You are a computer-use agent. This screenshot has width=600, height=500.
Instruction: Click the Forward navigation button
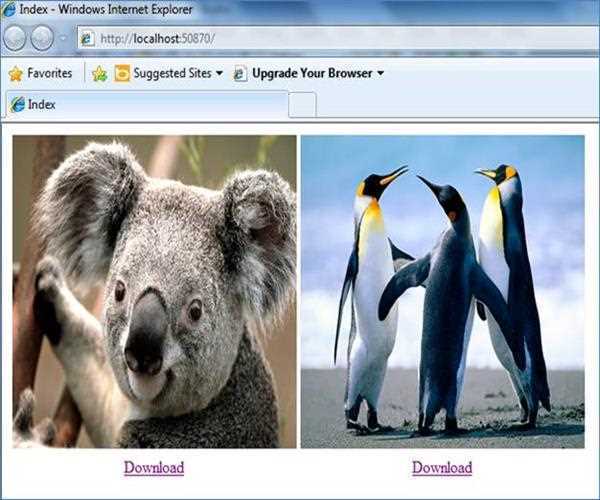pos(42,38)
